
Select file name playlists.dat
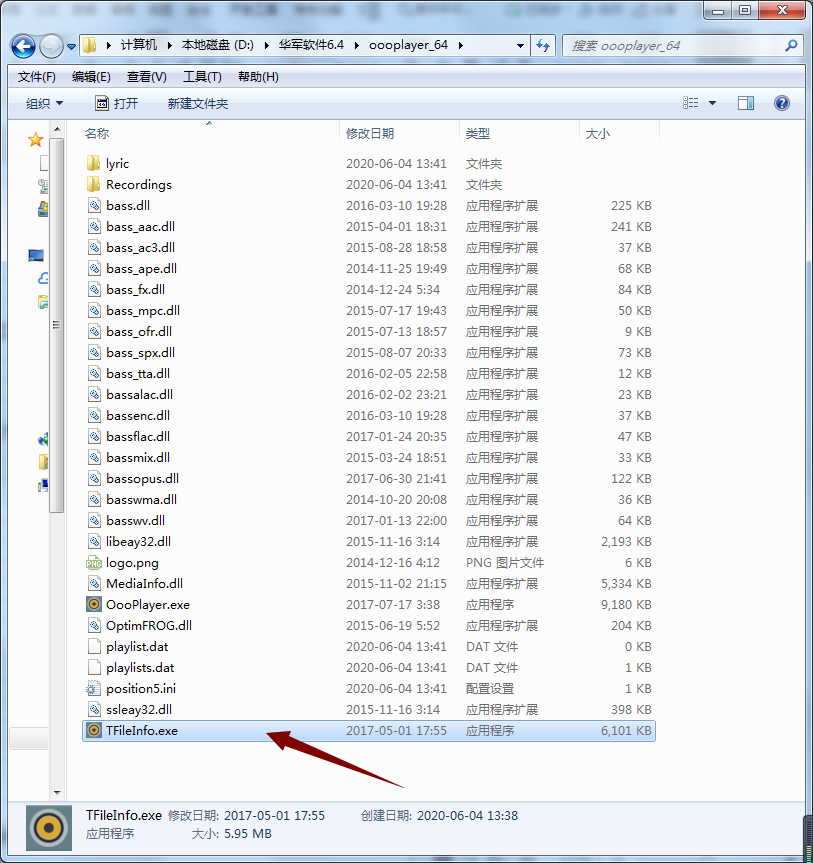tap(140, 668)
